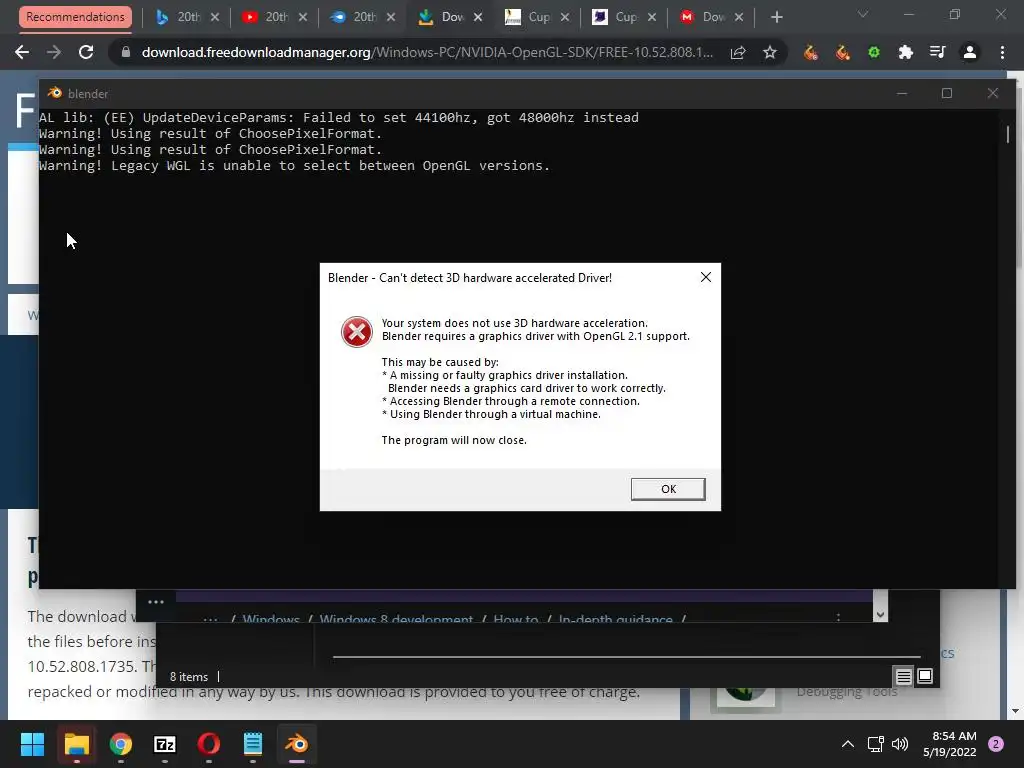Image resolution: width=1024 pixels, height=768 pixels.
Task: Close the red M icon 'Dow' tab
Action: pos(739,17)
